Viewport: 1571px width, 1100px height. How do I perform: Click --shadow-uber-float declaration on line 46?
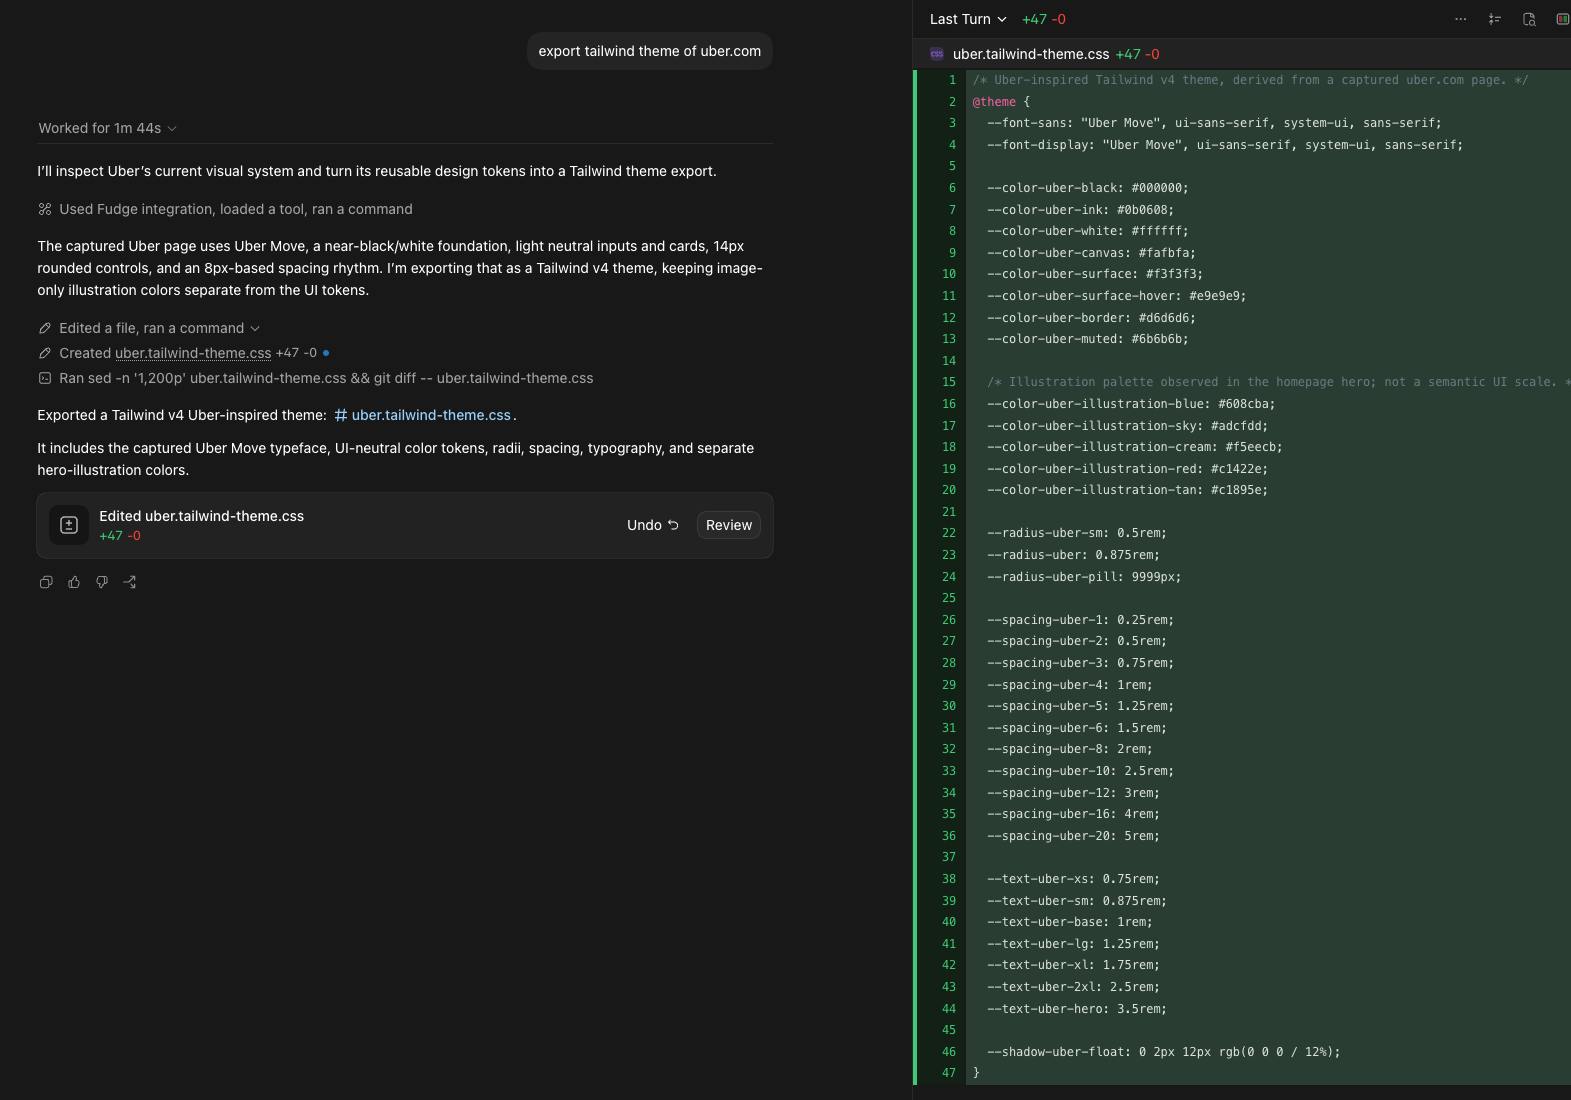[1163, 1052]
